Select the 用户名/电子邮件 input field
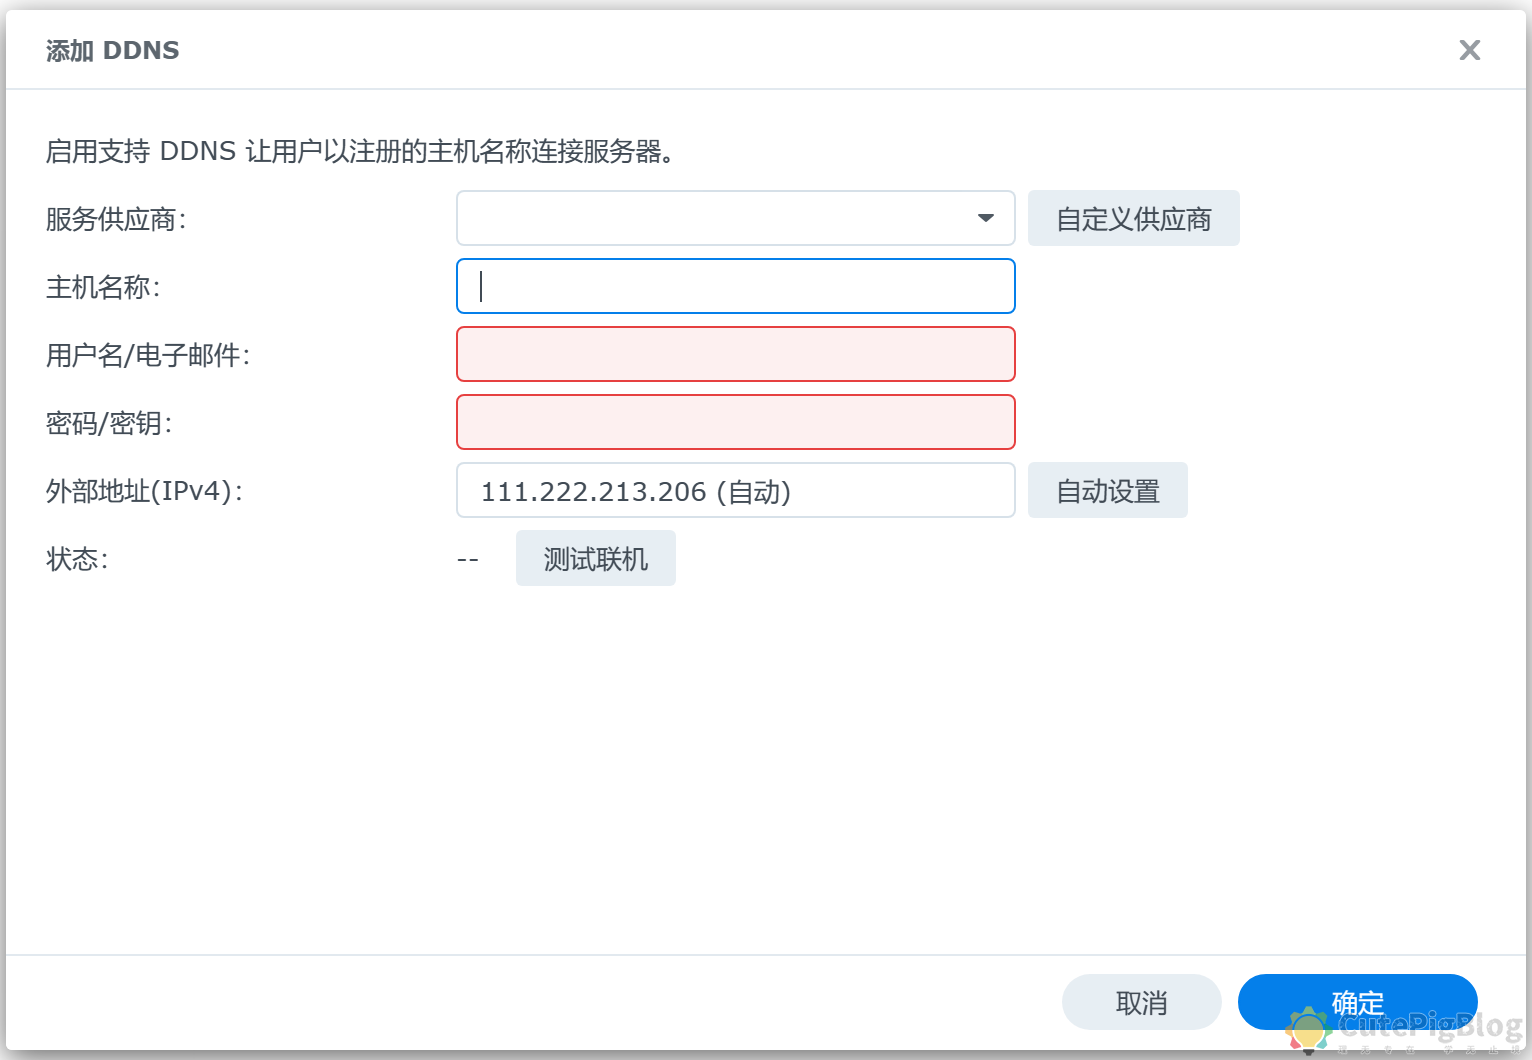Viewport: 1532px width, 1060px height. [735, 354]
